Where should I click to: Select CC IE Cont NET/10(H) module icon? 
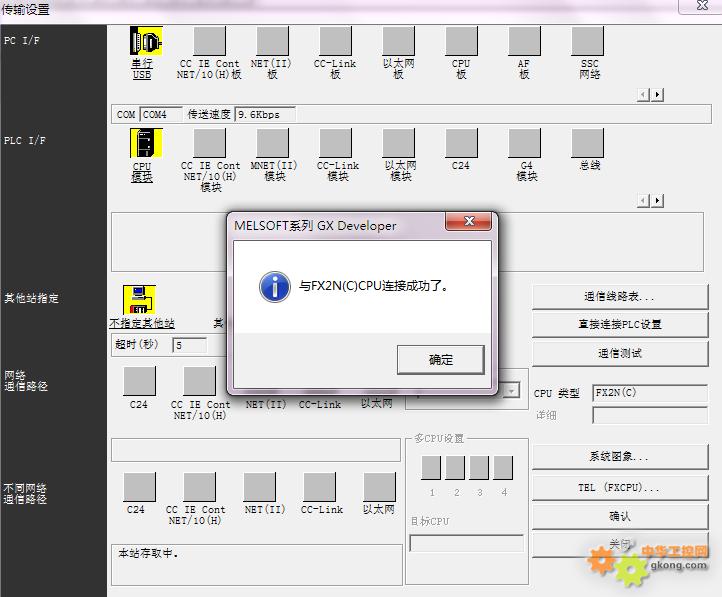point(210,143)
